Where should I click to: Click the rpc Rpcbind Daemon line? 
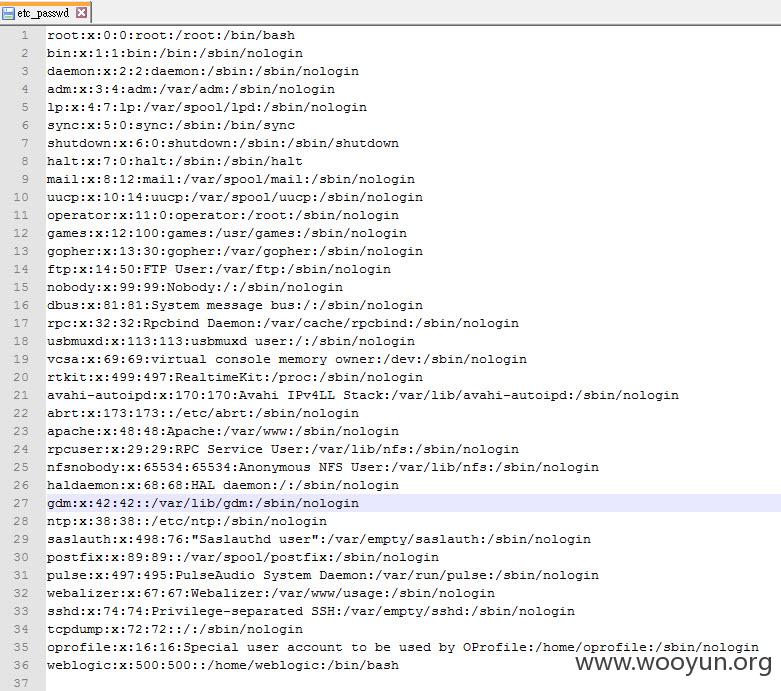[x=283, y=323]
